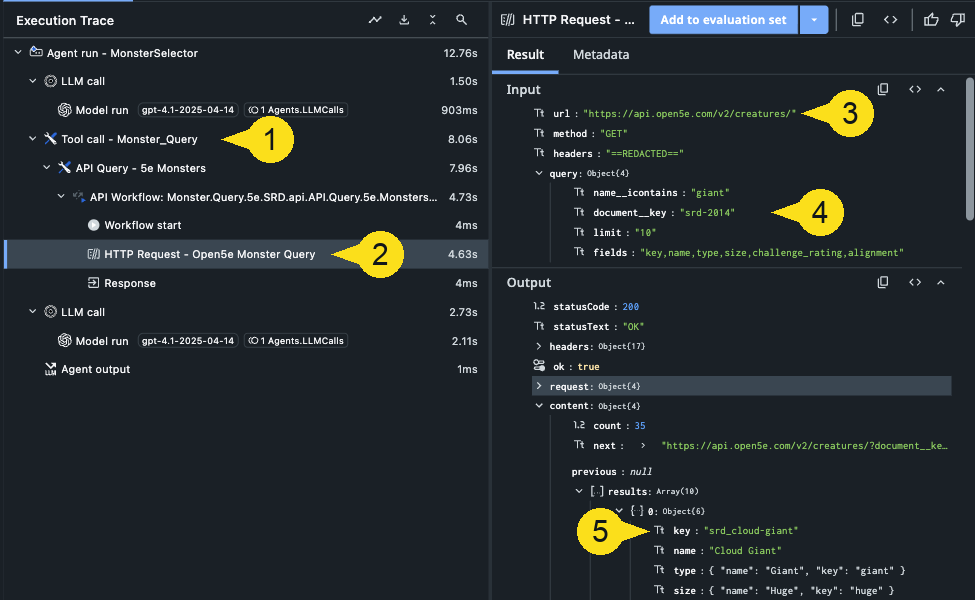Collapse the Output section

click(x=941, y=282)
